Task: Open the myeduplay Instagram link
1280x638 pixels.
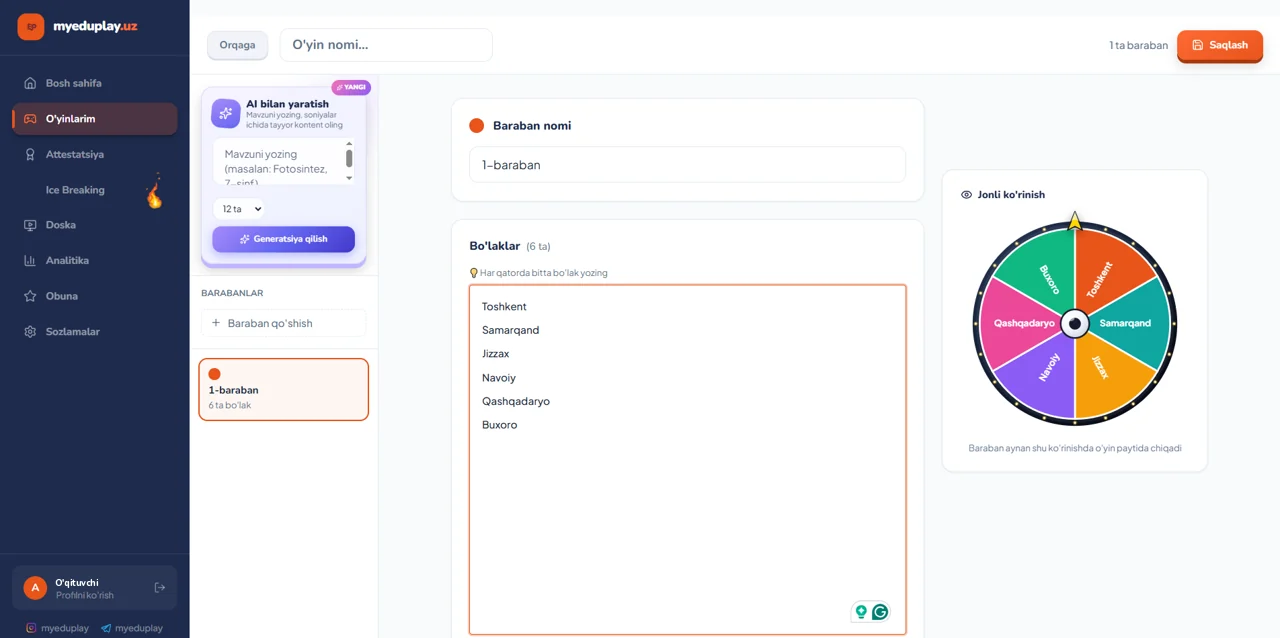Action: [x=57, y=628]
